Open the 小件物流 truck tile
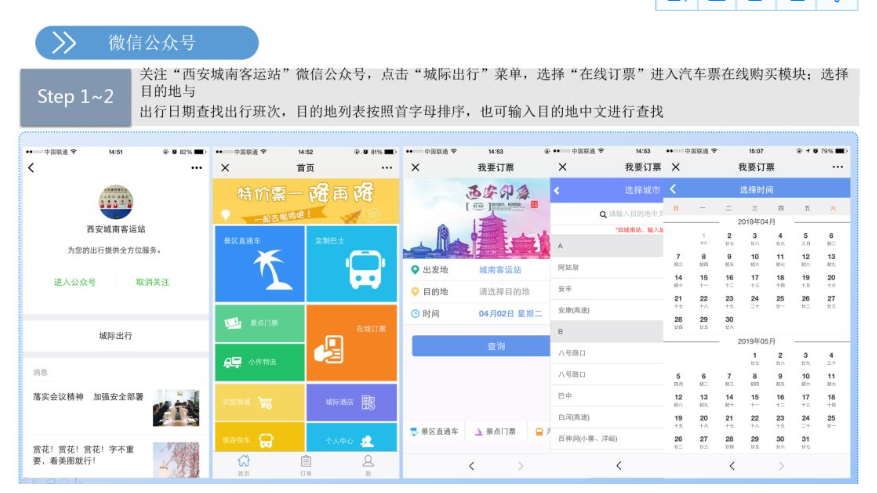 (x=259, y=362)
